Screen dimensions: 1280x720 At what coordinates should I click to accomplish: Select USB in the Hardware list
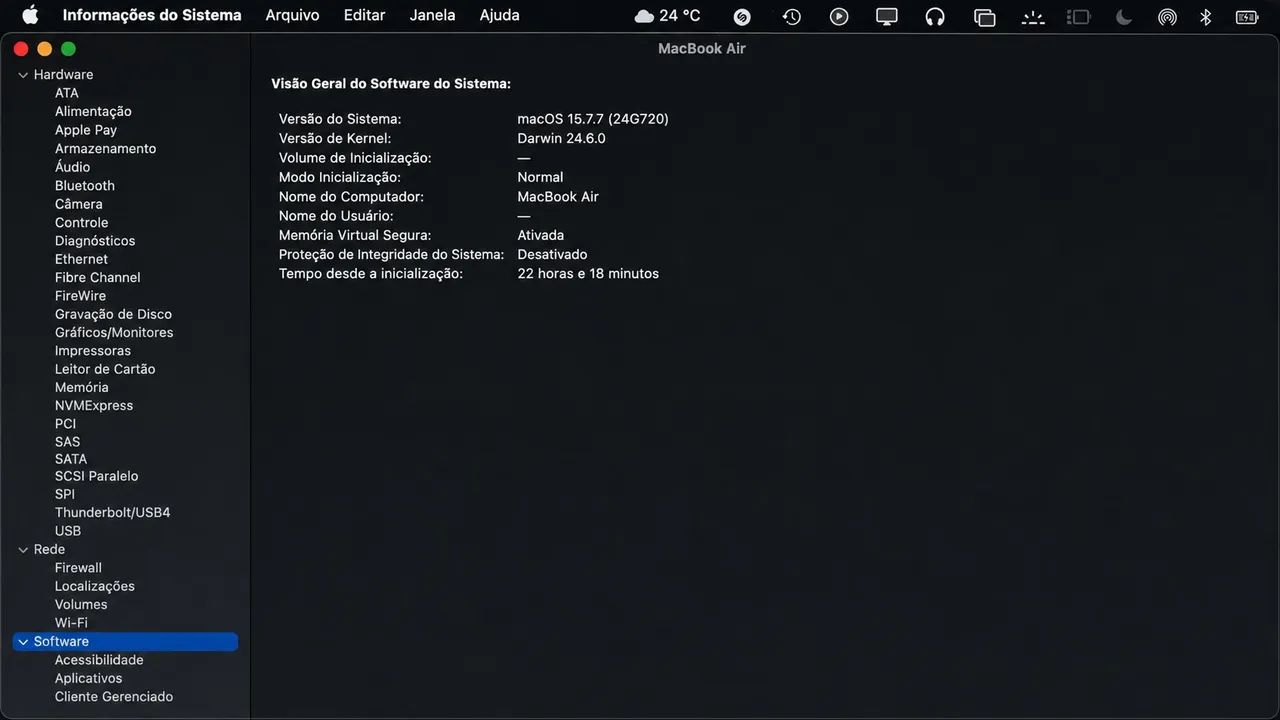[68, 531]
